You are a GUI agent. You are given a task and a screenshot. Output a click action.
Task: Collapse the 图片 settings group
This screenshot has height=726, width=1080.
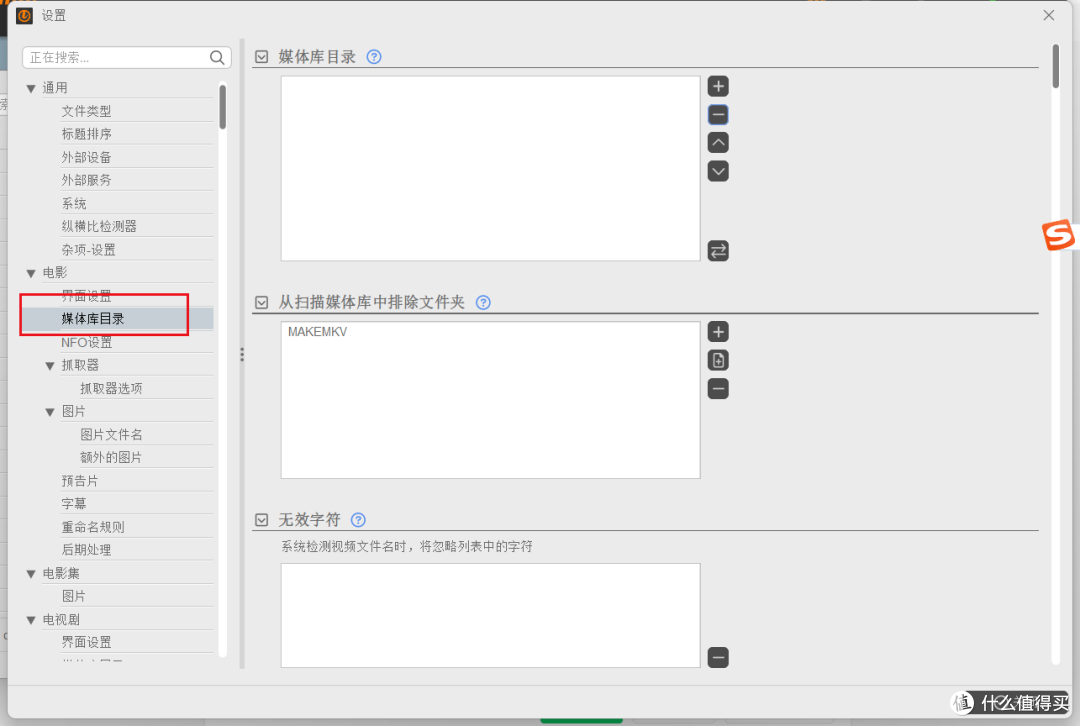50,410
